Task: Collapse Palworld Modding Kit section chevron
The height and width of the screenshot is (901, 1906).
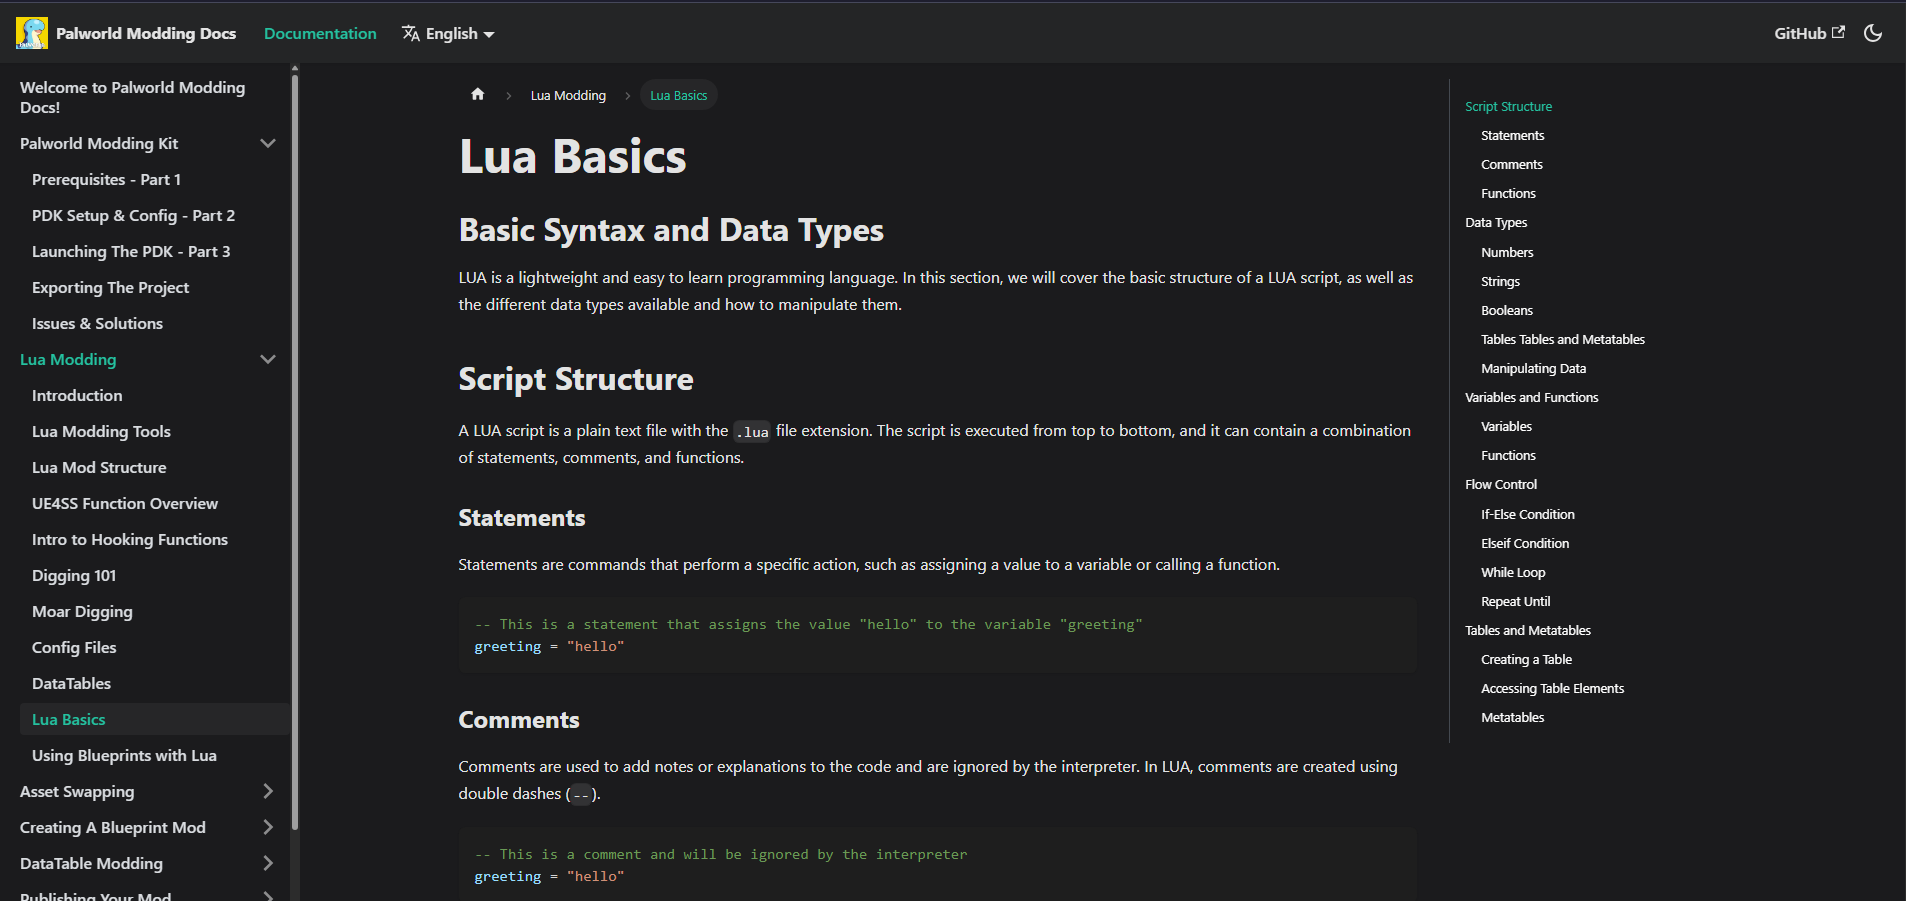Action: pos(268,143)
